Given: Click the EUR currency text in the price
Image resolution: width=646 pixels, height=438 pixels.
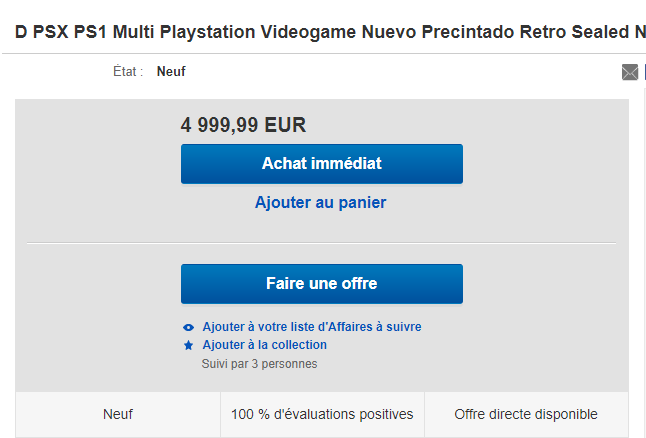Looking at the screenshot, I should click(285, 125).
